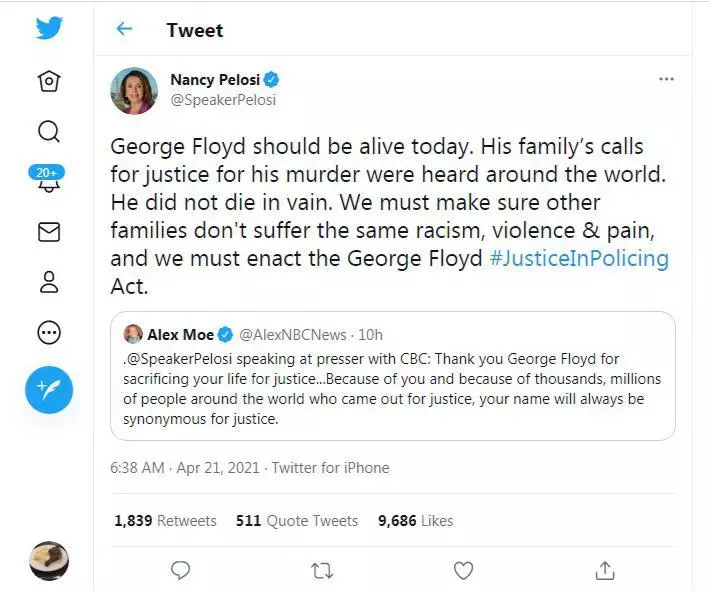Open Notifications bell with 20+ badge
Screen dimensions: 709x591
(48, 180)
